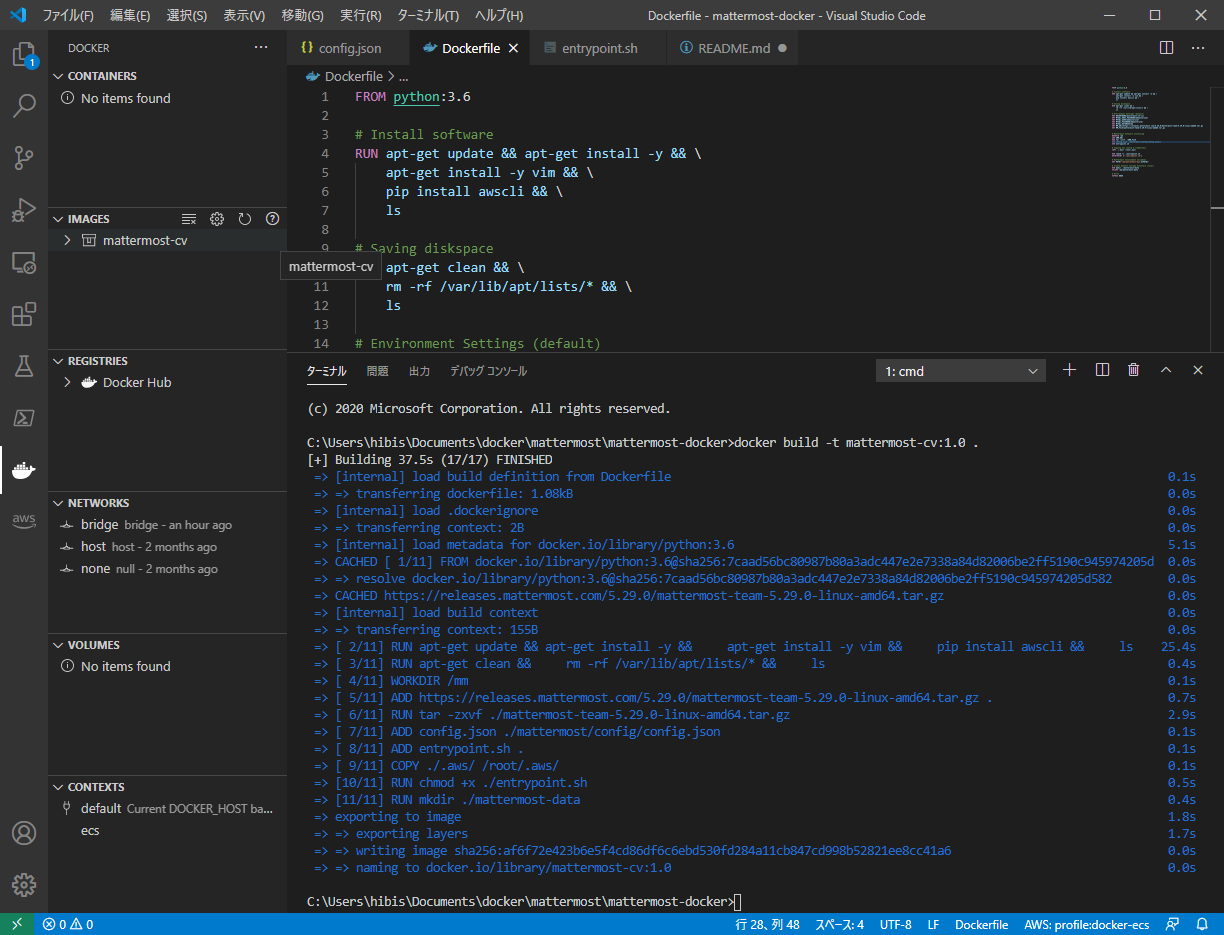Screen dimensions: 1224x935
Task: Open the Run and Debug view icon
Action: 24,210
